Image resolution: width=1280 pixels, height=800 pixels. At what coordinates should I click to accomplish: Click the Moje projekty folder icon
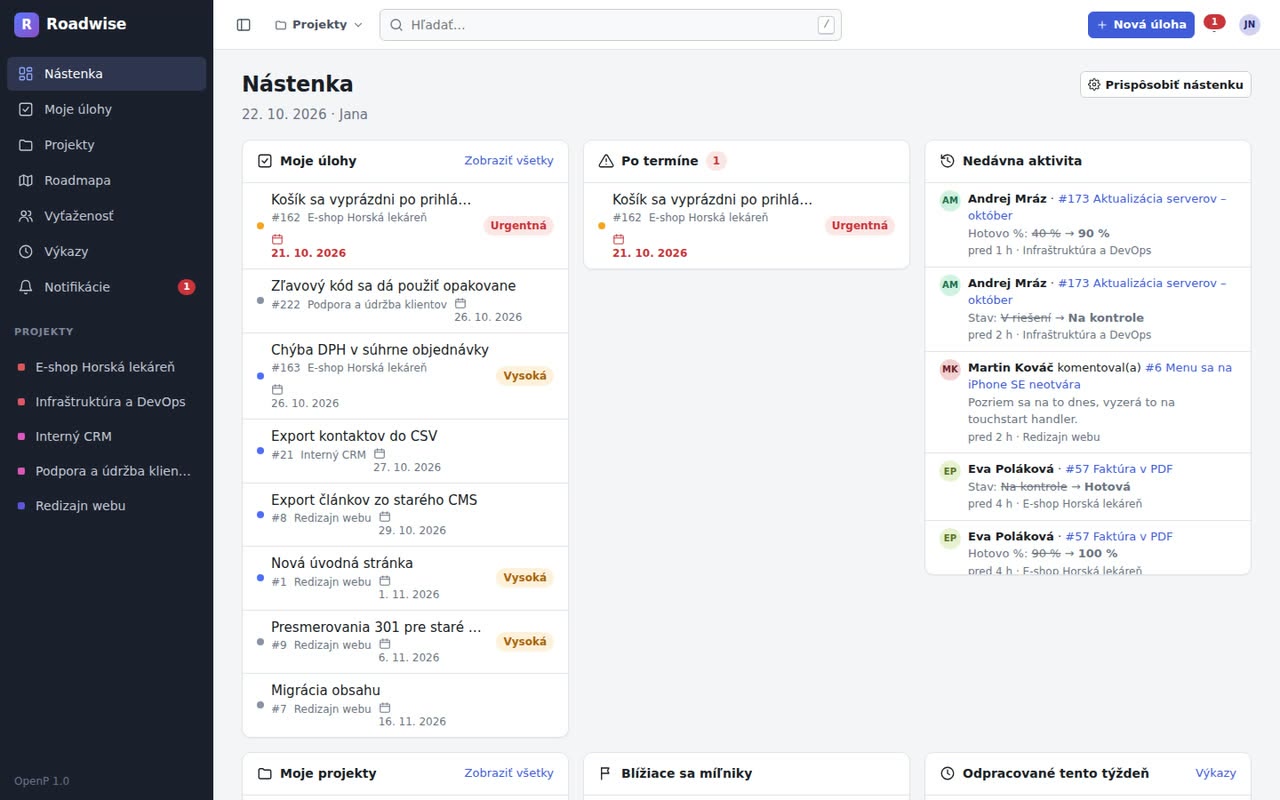(265, 774)
